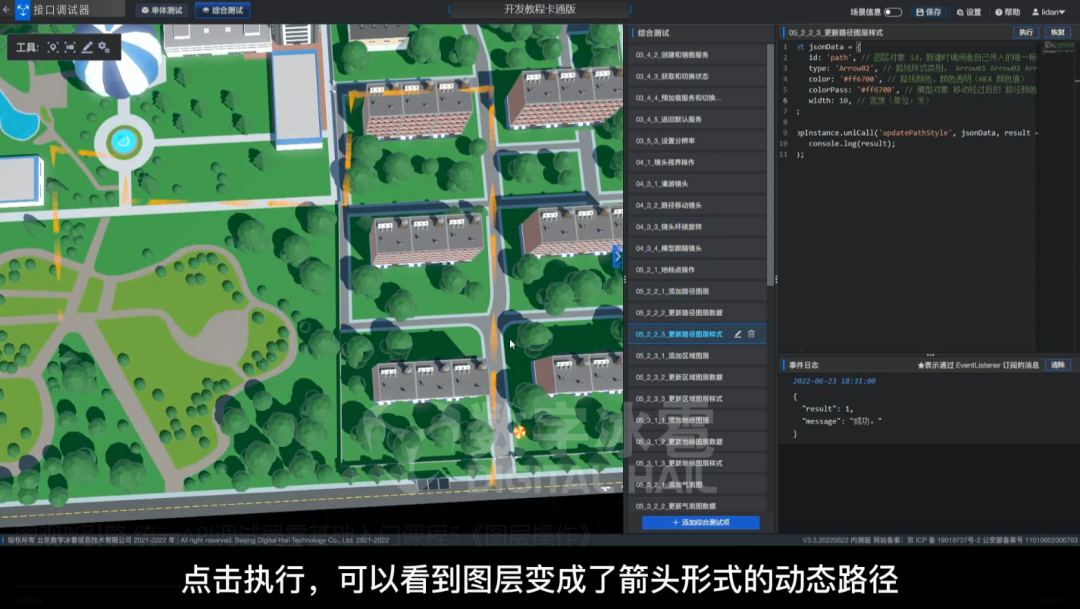The height and width of the screenshot is (609, 1080).
Task: Click the color '#ff6700' value on line 4
Action: tap(858, 79)
